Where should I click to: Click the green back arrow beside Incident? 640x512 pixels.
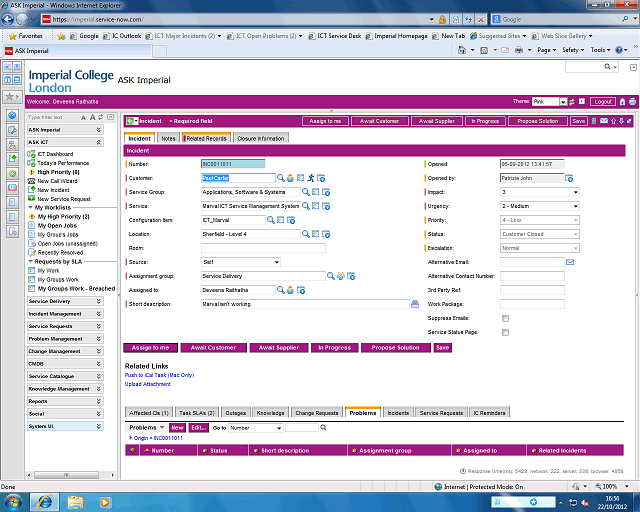tap(132, 120)
